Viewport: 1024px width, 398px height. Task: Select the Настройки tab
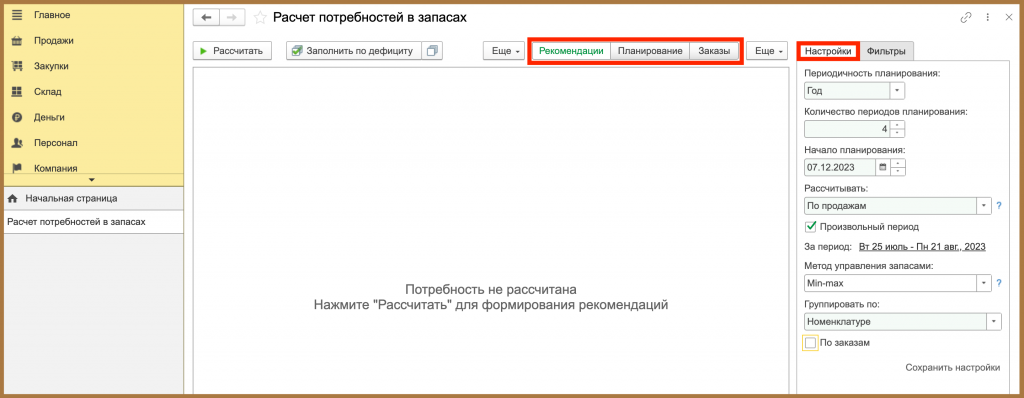(827, 51)
